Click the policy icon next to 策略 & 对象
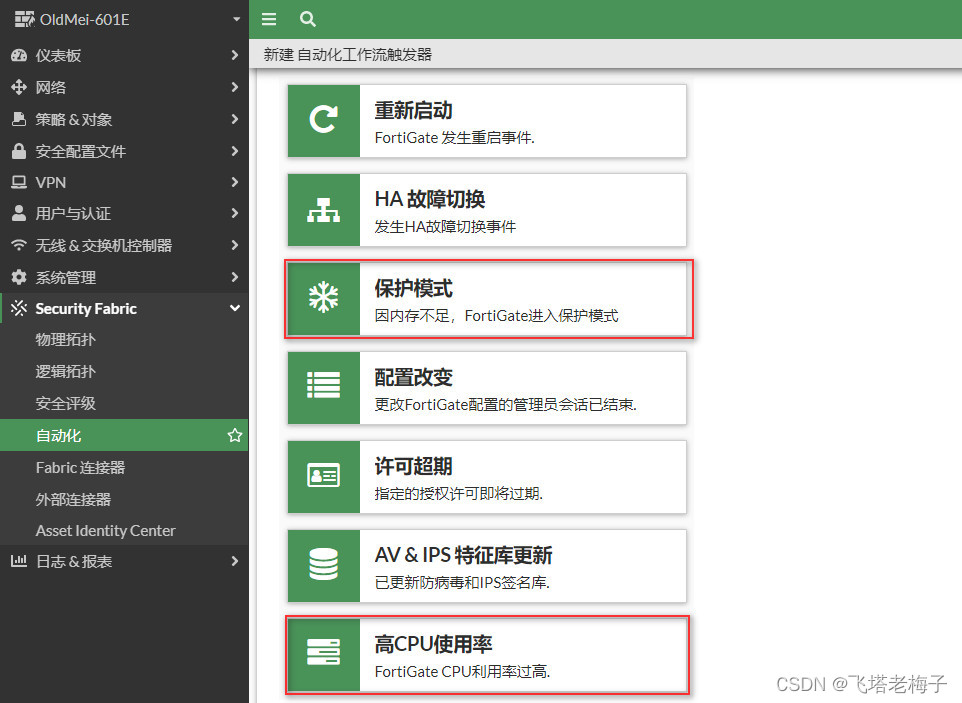 point(19,119)
